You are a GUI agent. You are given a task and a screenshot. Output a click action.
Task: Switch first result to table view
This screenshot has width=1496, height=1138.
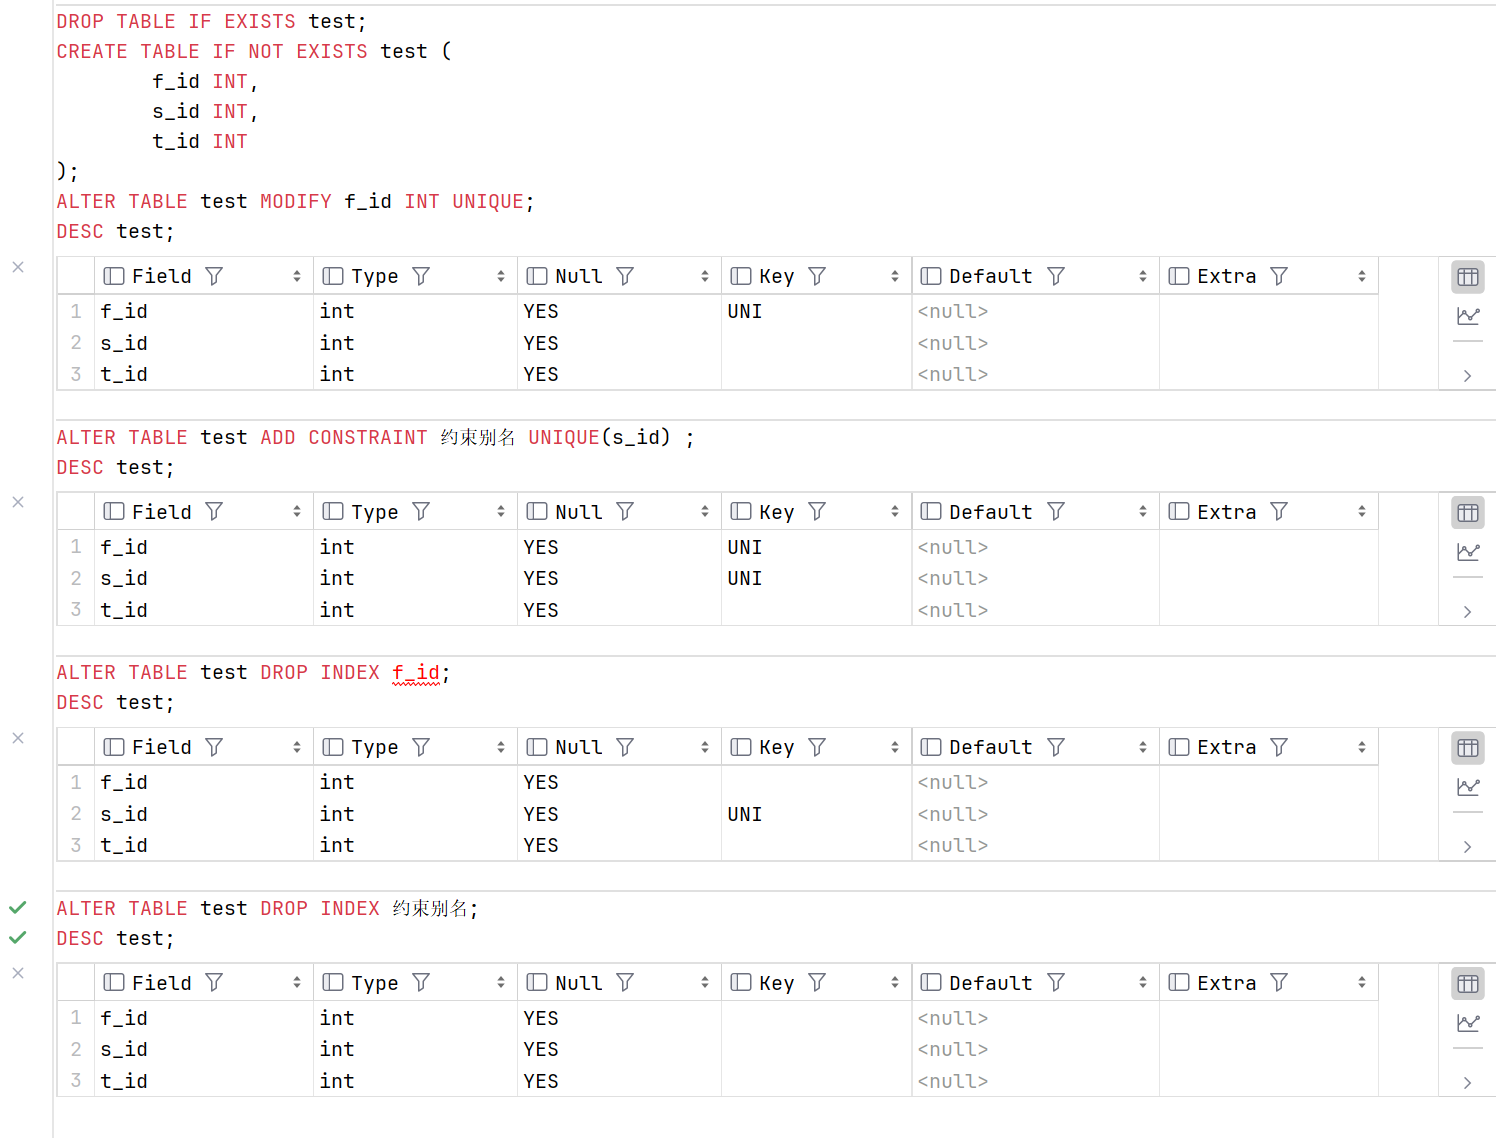point(1468,277)
